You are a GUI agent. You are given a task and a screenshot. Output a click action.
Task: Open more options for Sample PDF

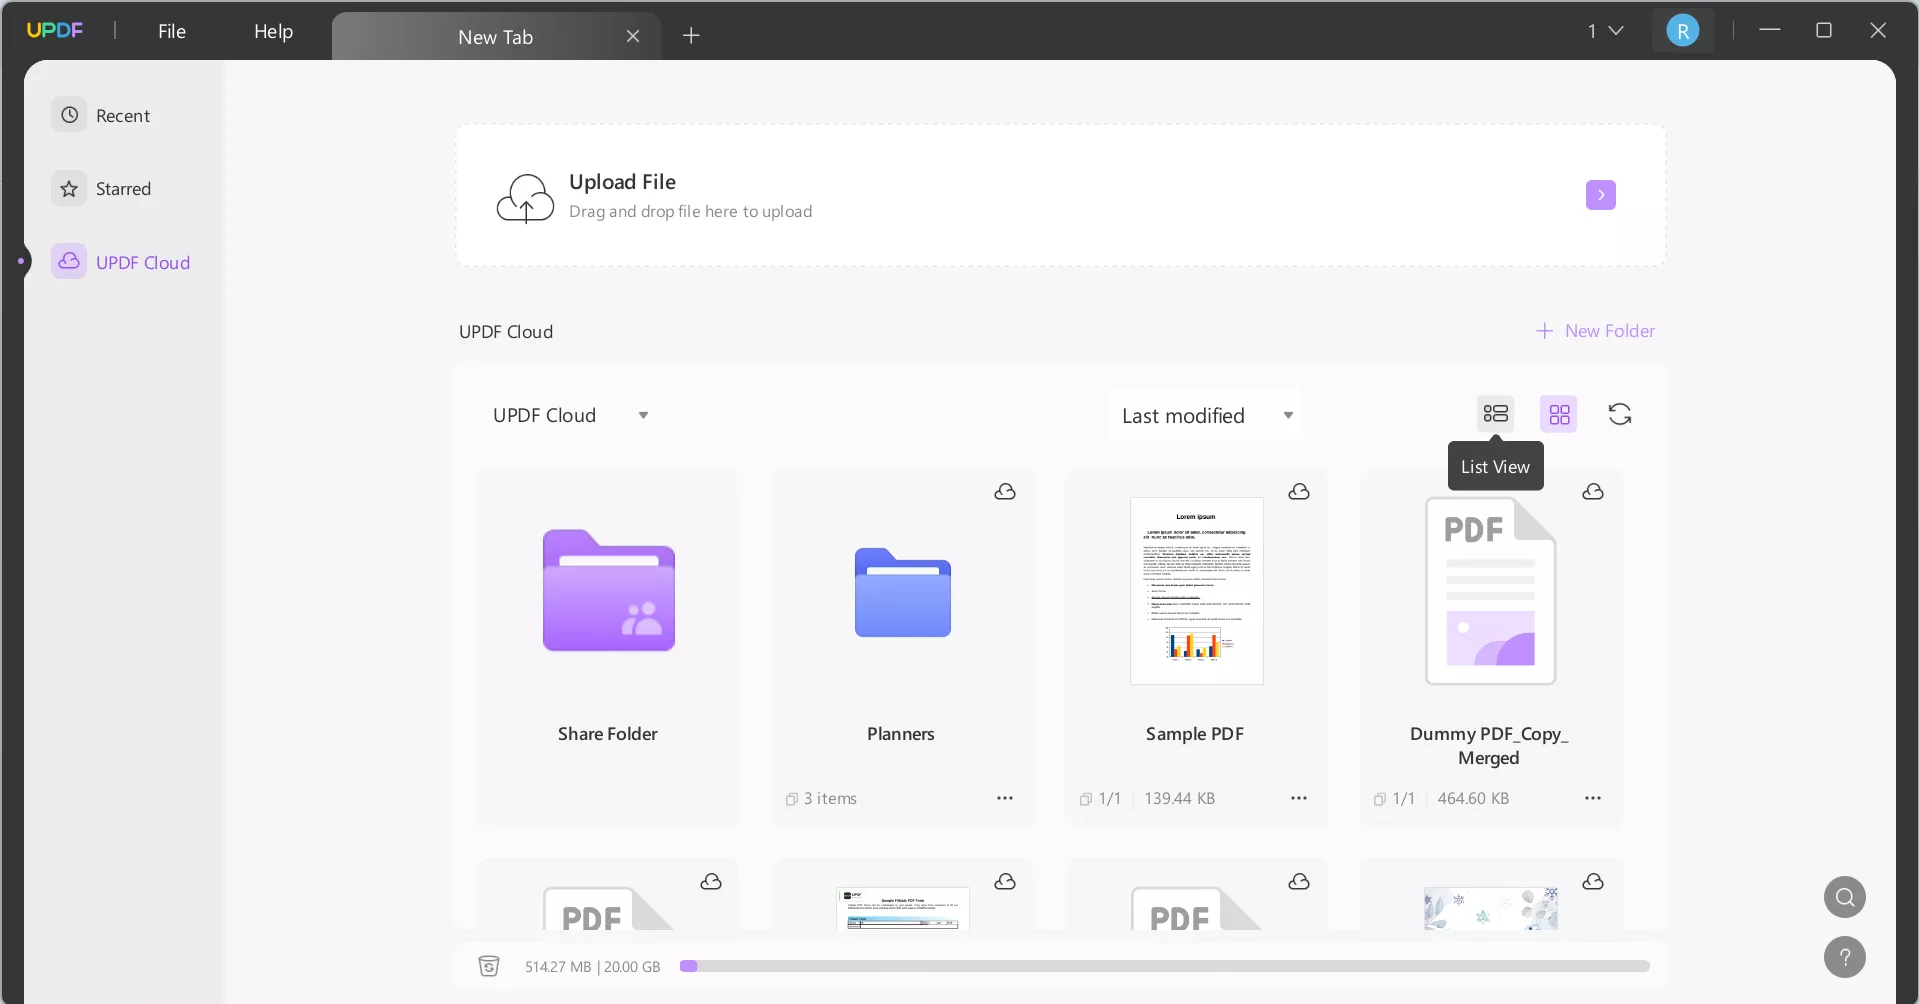(x=1299, y=798)
